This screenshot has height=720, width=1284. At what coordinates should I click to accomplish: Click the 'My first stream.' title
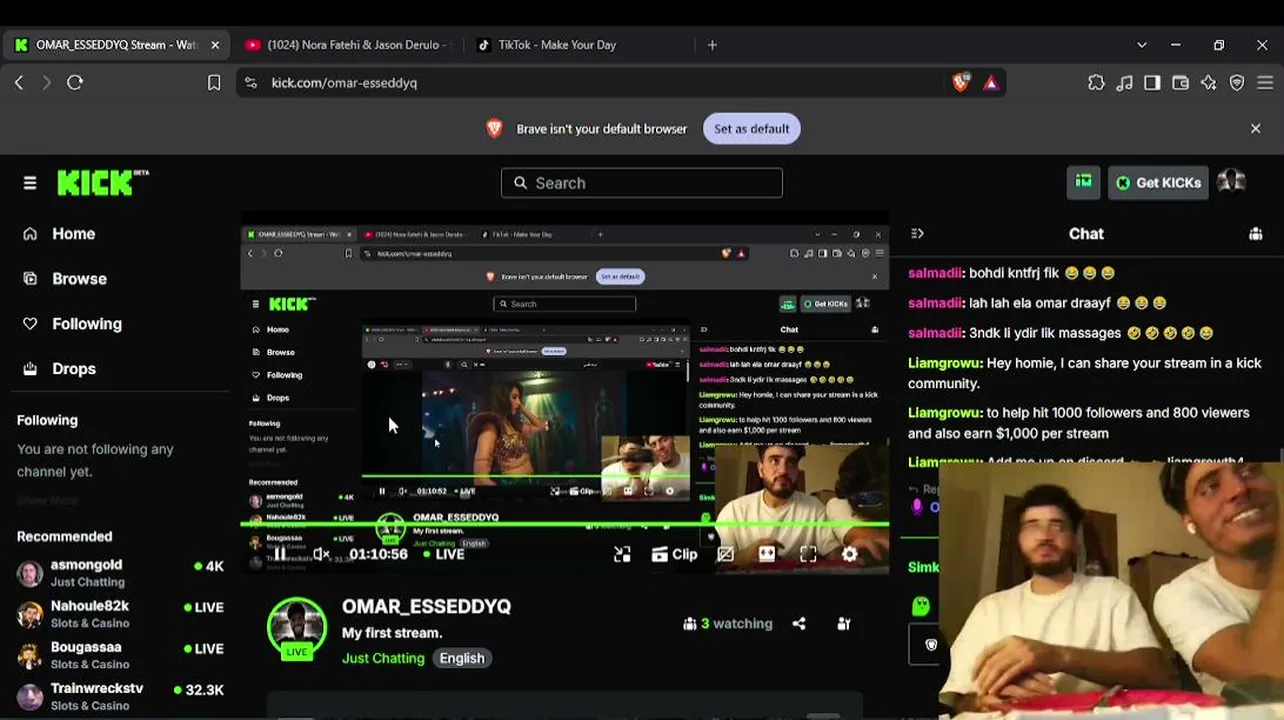[x=392, y=633]
